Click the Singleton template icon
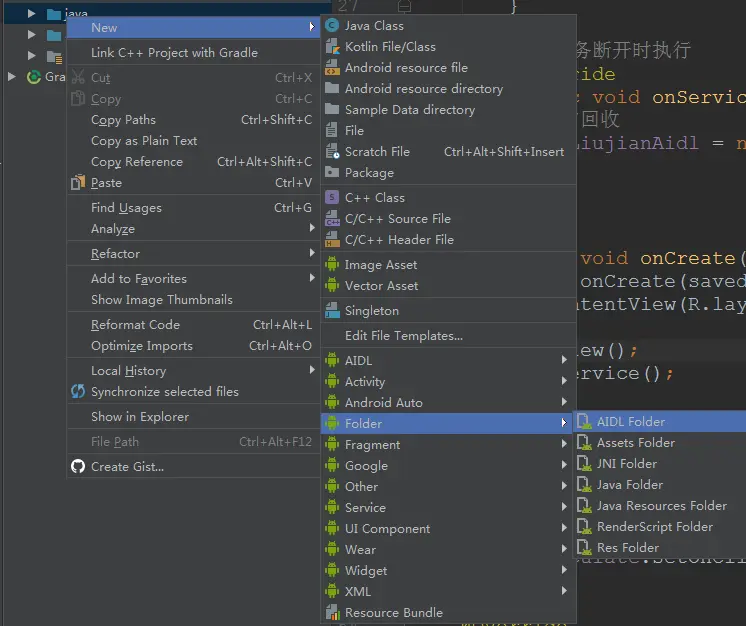 point(332,311)
